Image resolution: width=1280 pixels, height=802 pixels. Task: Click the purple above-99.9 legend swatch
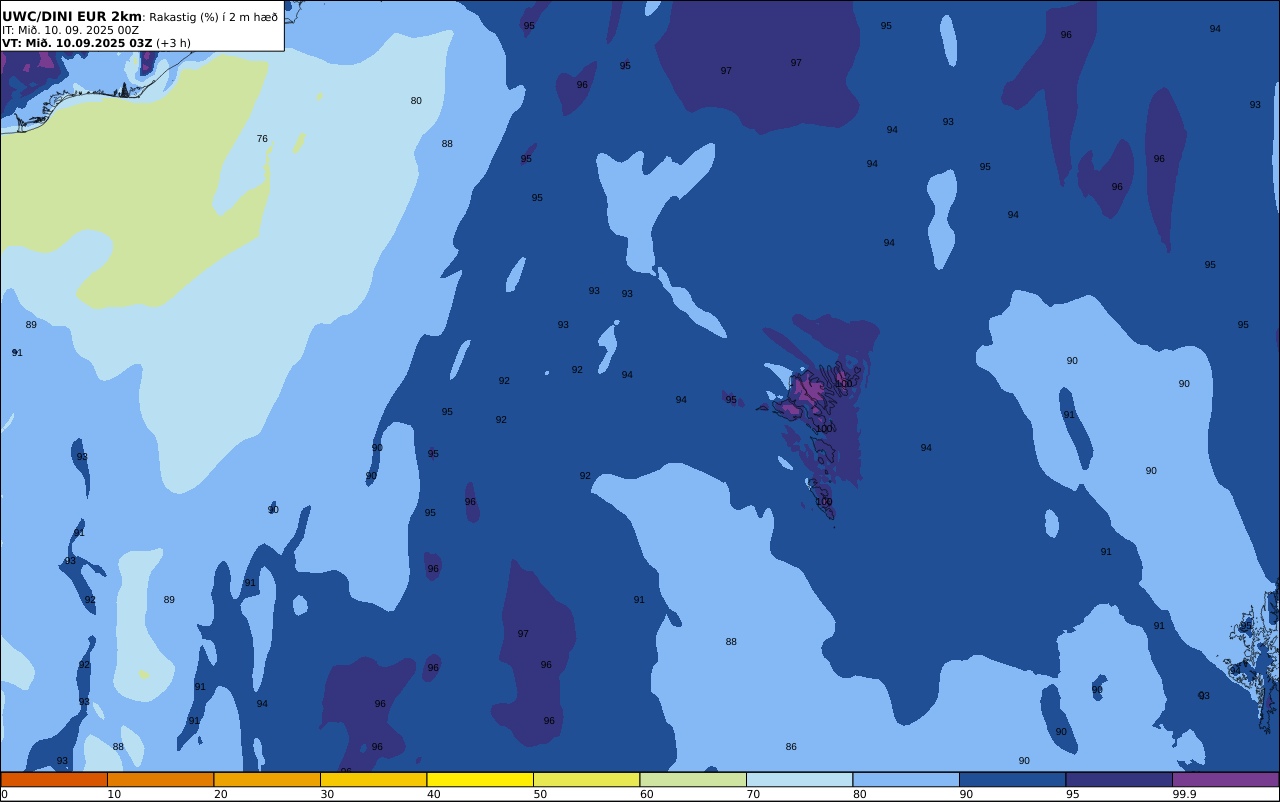click(1225, 779)
